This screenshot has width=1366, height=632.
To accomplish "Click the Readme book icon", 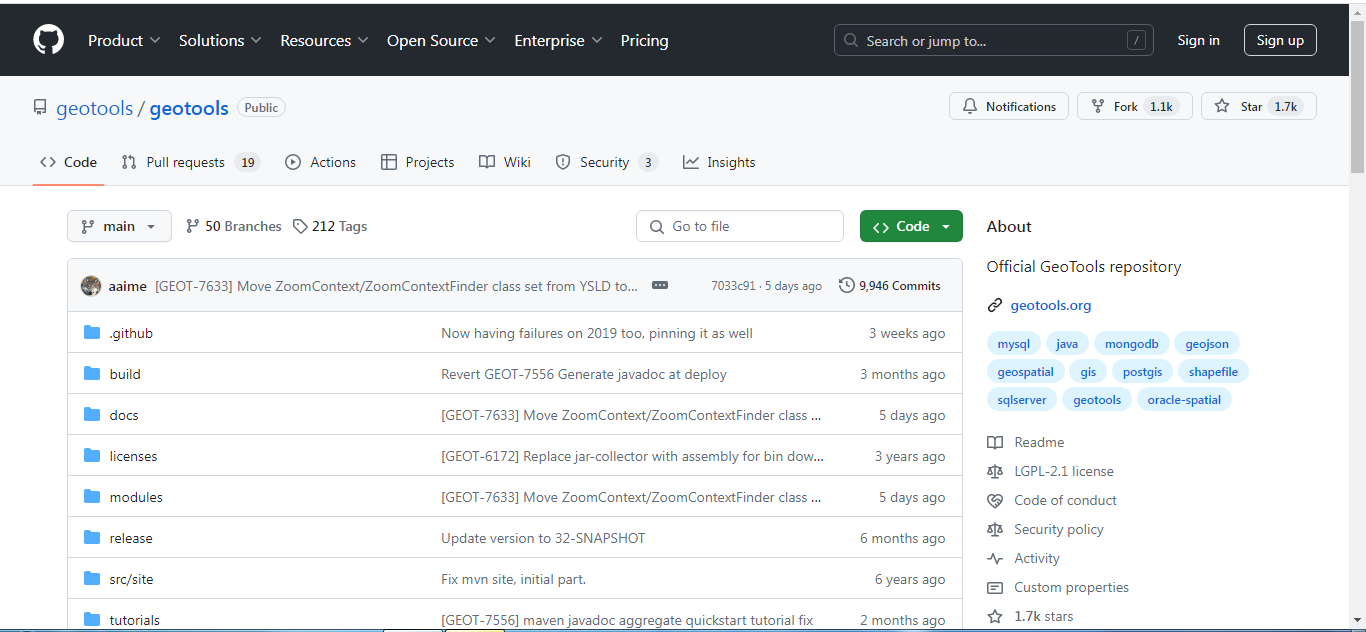I will (995, 443).
